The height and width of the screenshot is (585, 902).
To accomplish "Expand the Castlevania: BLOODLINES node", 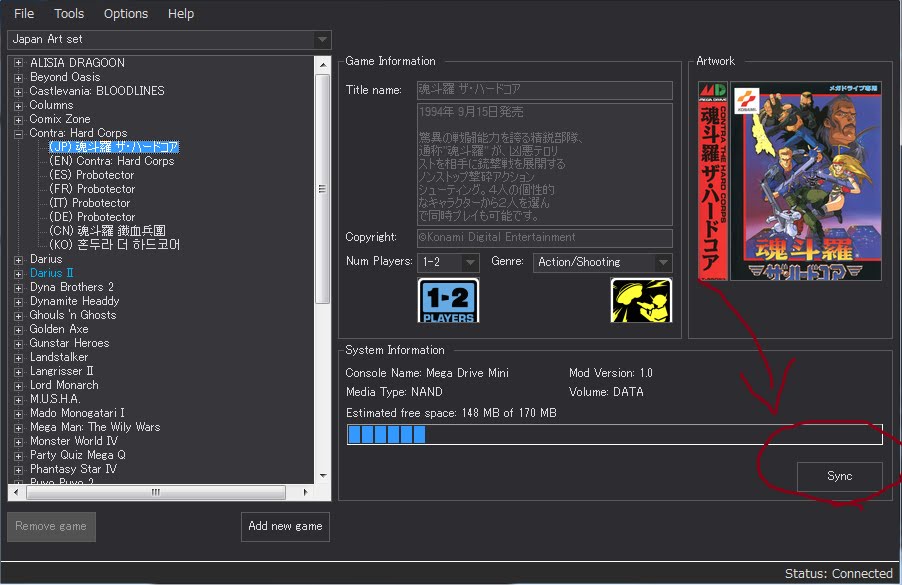I will (x=18, y=91).
